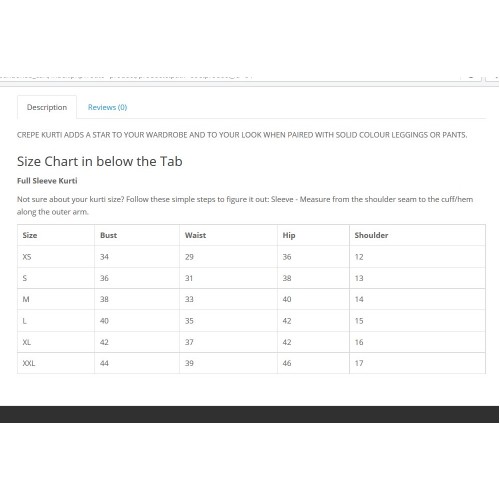Click the S size row label

click(x=25, y=278)
